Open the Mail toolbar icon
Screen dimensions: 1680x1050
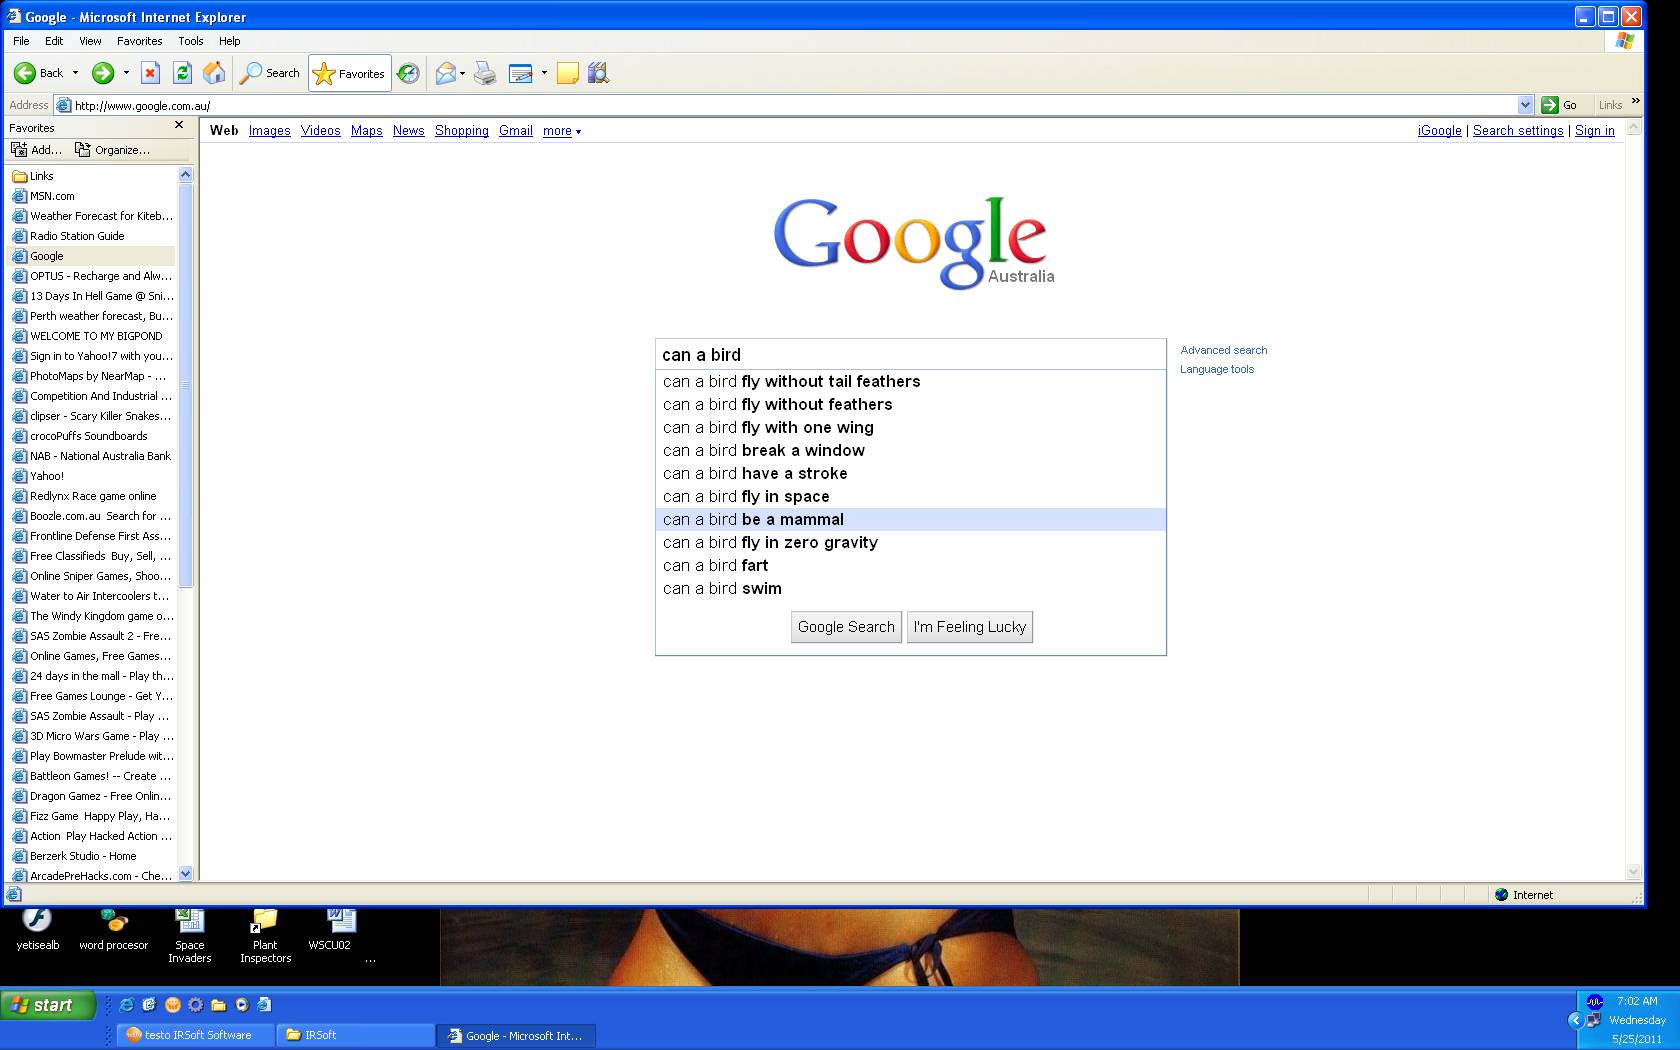tap(445, 73)
